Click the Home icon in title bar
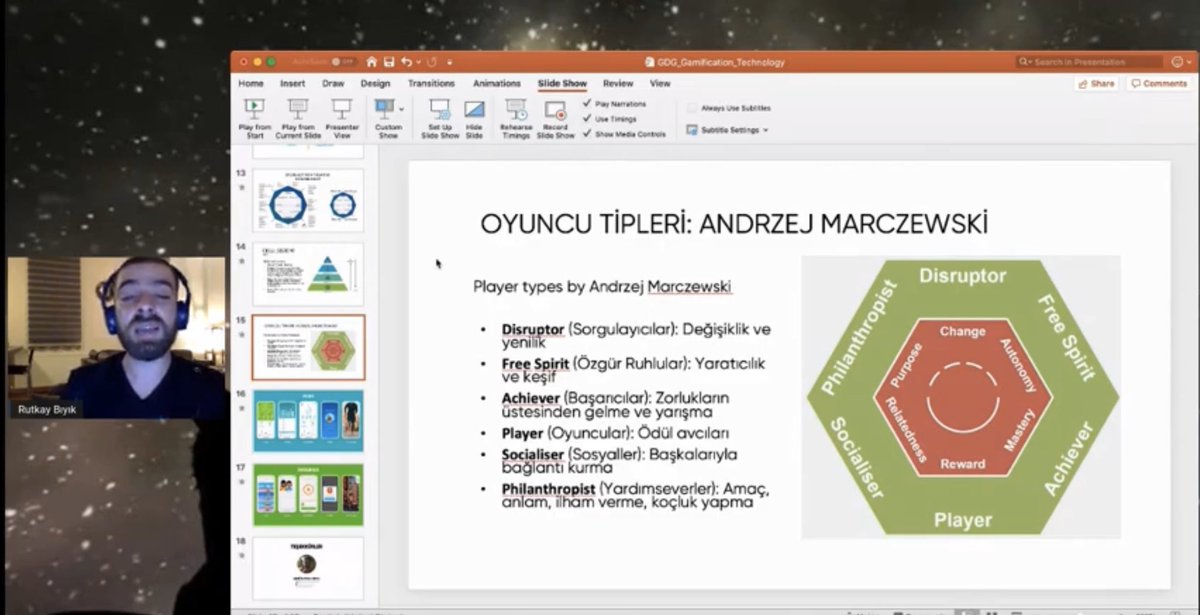This screenshot has height=615, width=1200. click(x=372, y=62)
